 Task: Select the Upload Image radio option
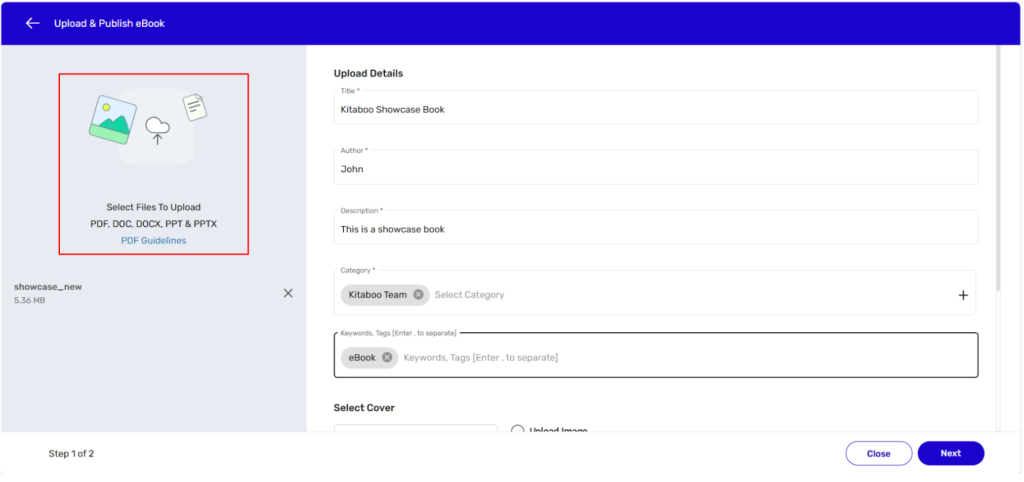[518, 430]
